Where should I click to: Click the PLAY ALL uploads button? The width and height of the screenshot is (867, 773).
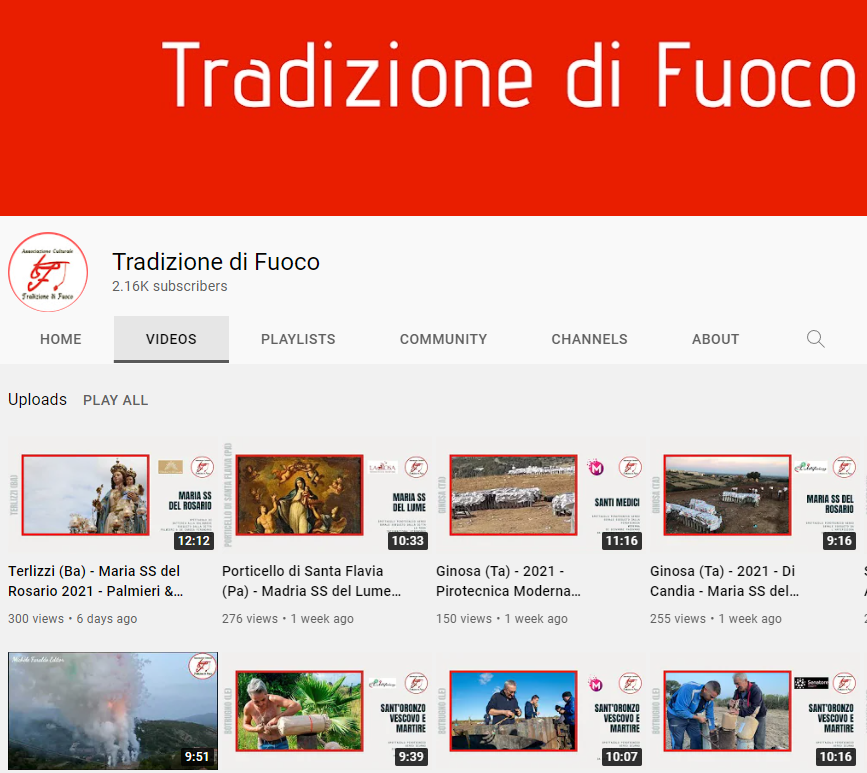click(115, 400)
